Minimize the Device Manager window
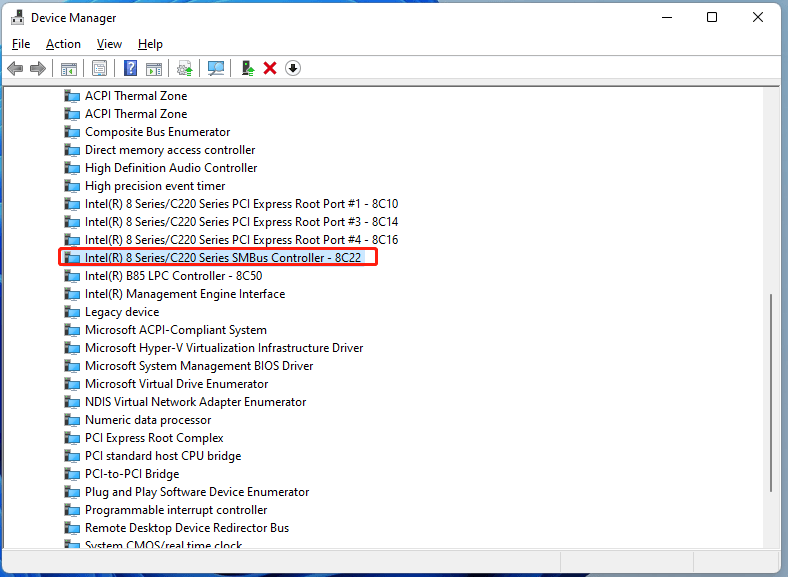 pos(667,18)
